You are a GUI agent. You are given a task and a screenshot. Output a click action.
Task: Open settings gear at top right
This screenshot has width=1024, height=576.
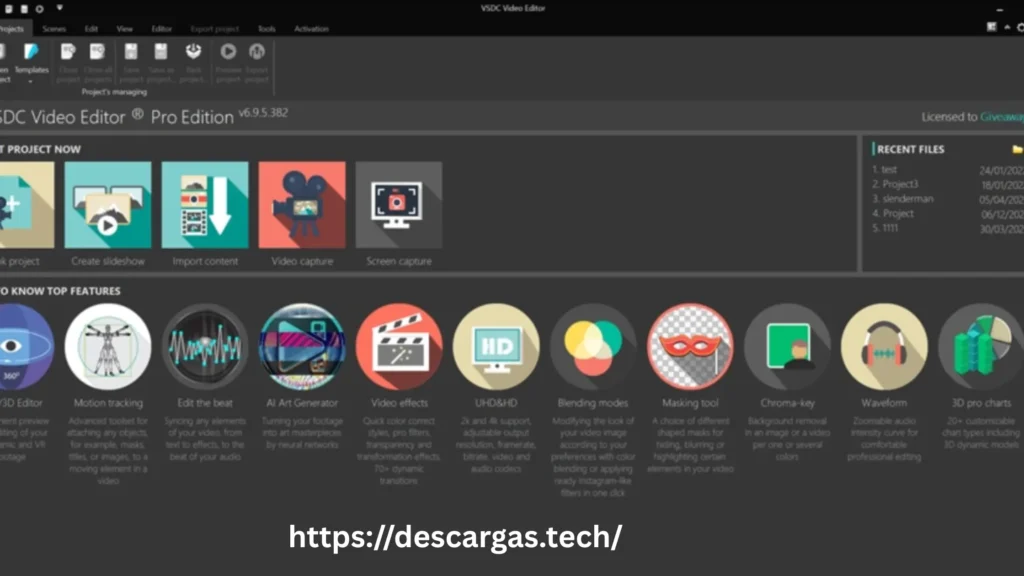1020,27
